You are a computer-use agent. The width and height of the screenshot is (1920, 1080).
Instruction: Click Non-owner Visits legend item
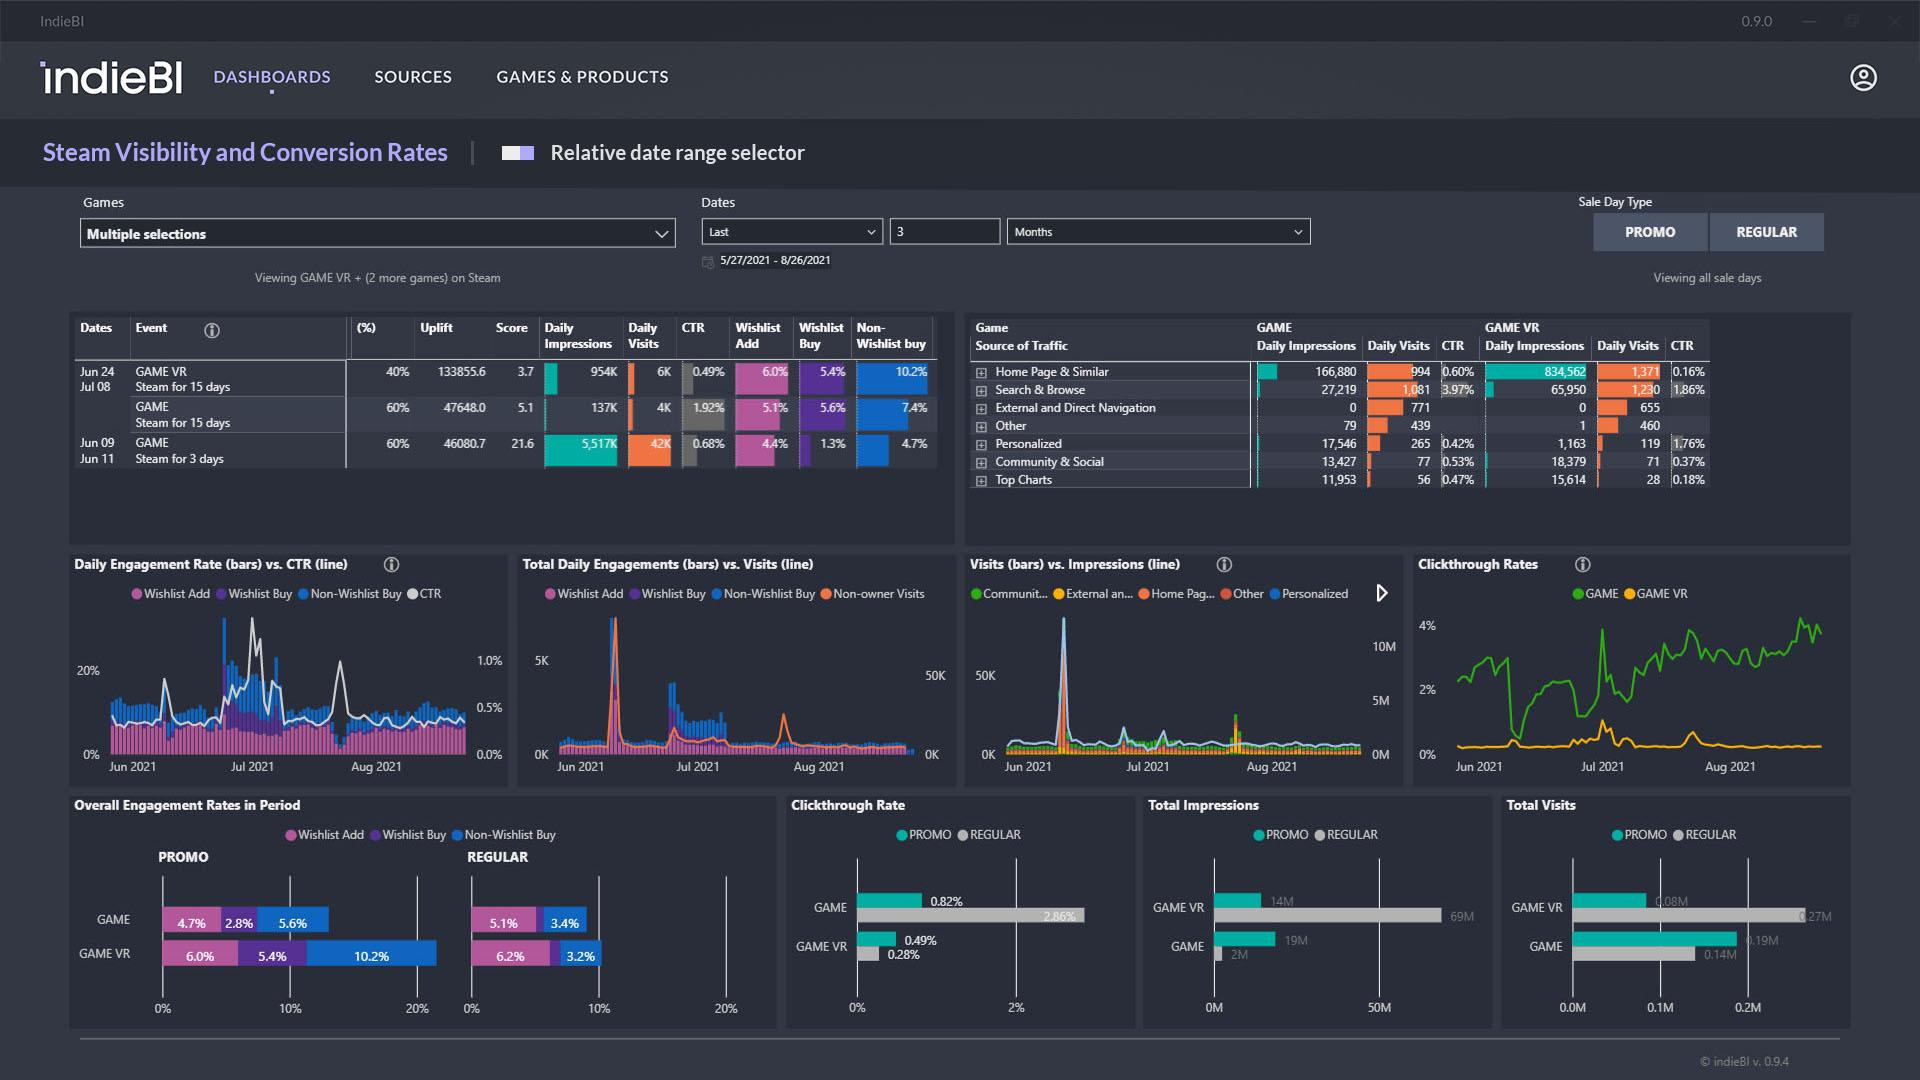872,593
